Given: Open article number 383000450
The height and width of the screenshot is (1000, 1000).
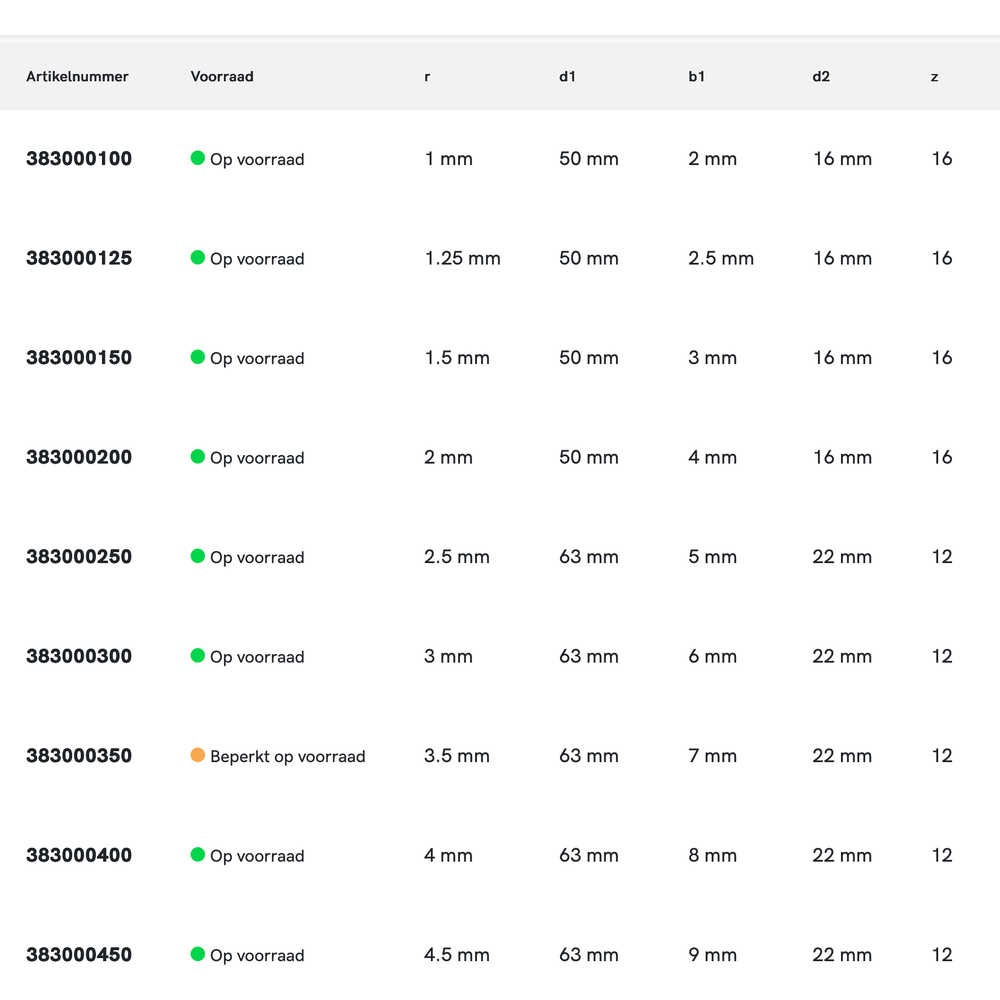Looking at the screenshot, I should tap(79, 955).
